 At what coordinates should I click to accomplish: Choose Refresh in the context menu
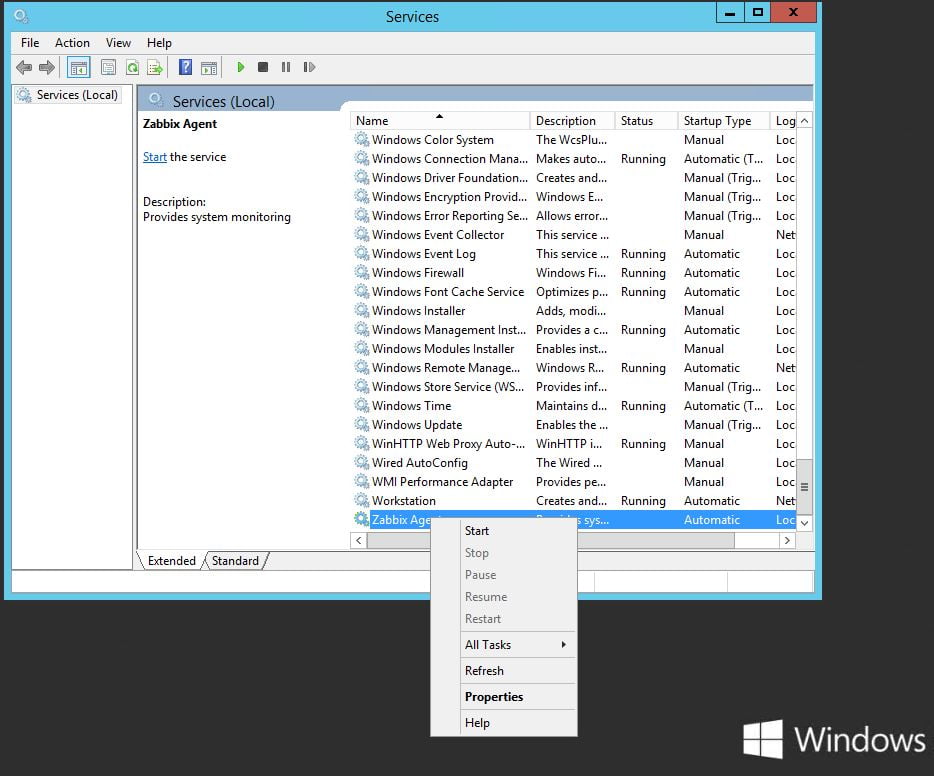click(504, 671)
